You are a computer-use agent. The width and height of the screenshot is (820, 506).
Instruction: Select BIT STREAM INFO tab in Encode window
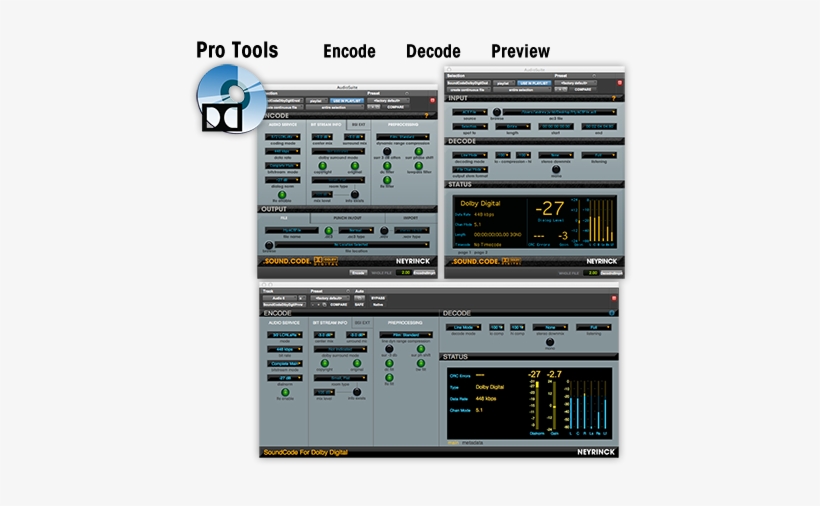[326, 124]
